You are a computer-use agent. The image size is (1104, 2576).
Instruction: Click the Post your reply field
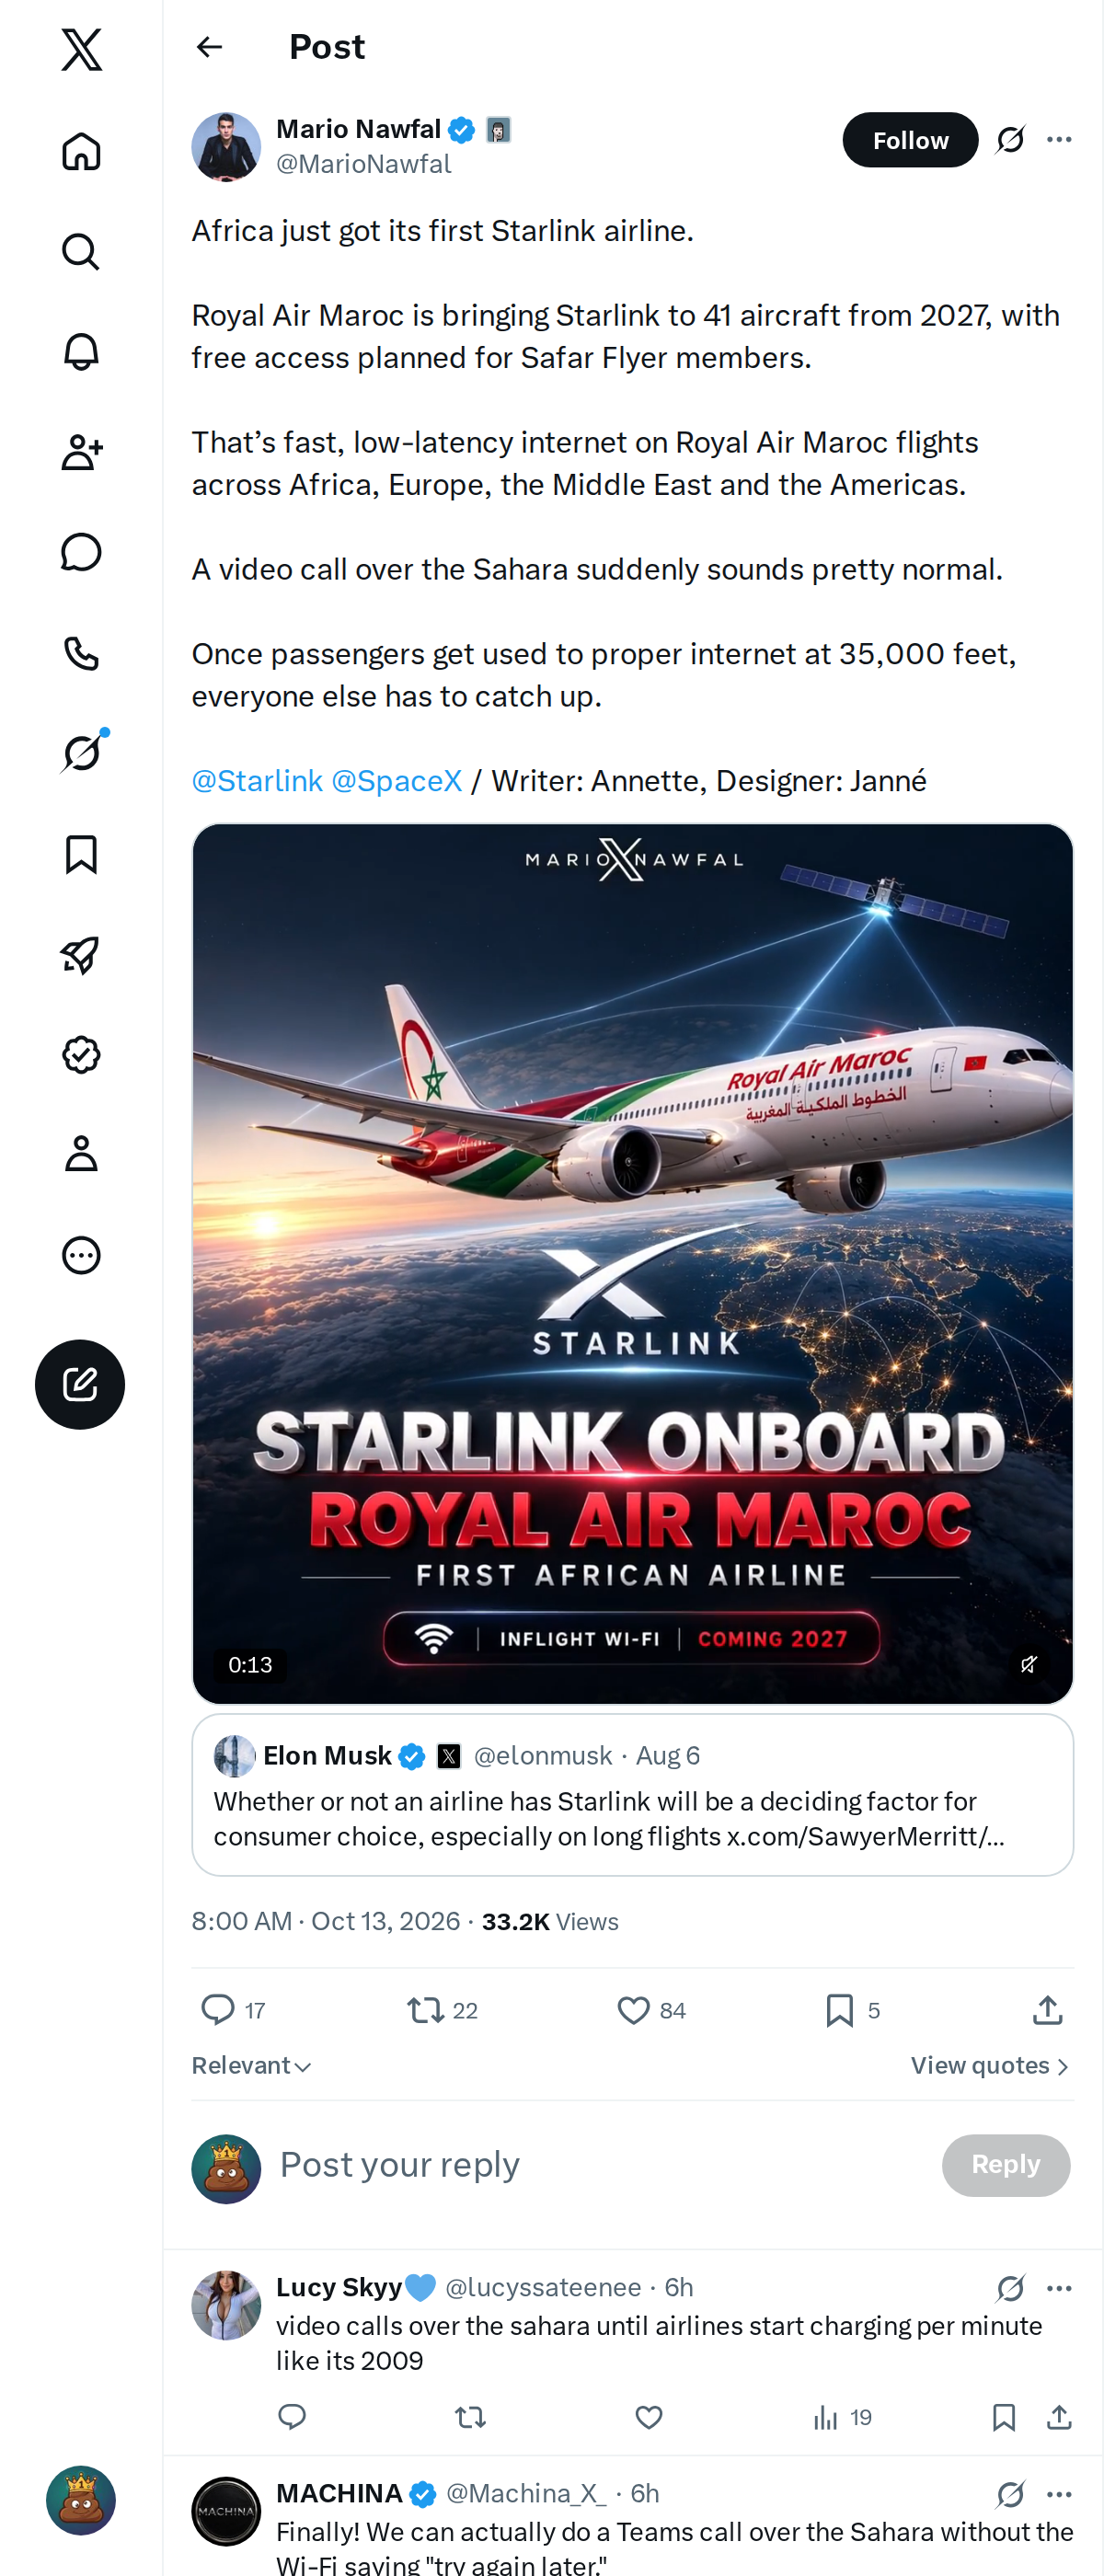click(600, 2165)
